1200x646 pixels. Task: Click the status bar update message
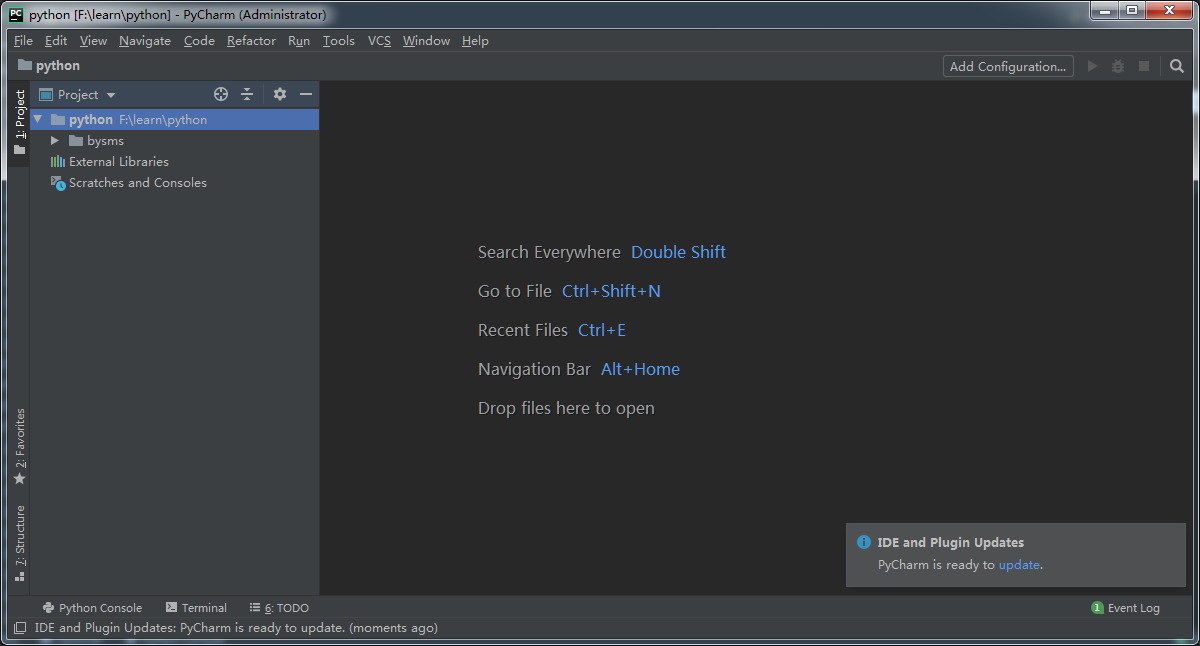(236, 628)
